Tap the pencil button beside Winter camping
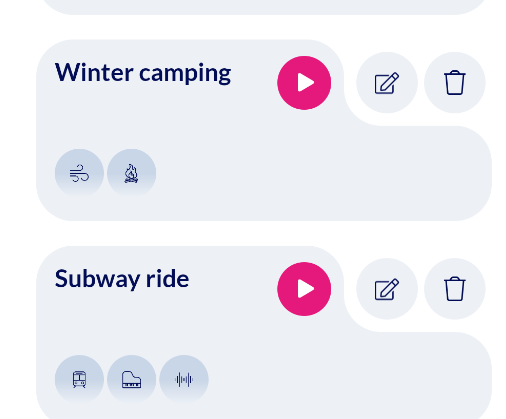Screen dimensions: 506x419 click(x=387, y=83)
